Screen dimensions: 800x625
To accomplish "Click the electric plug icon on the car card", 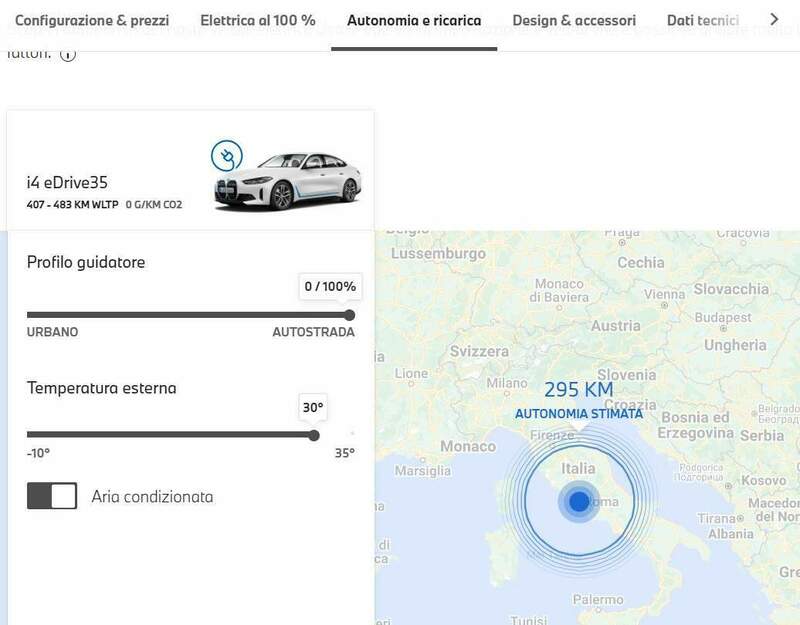I will tap(227, 156).
